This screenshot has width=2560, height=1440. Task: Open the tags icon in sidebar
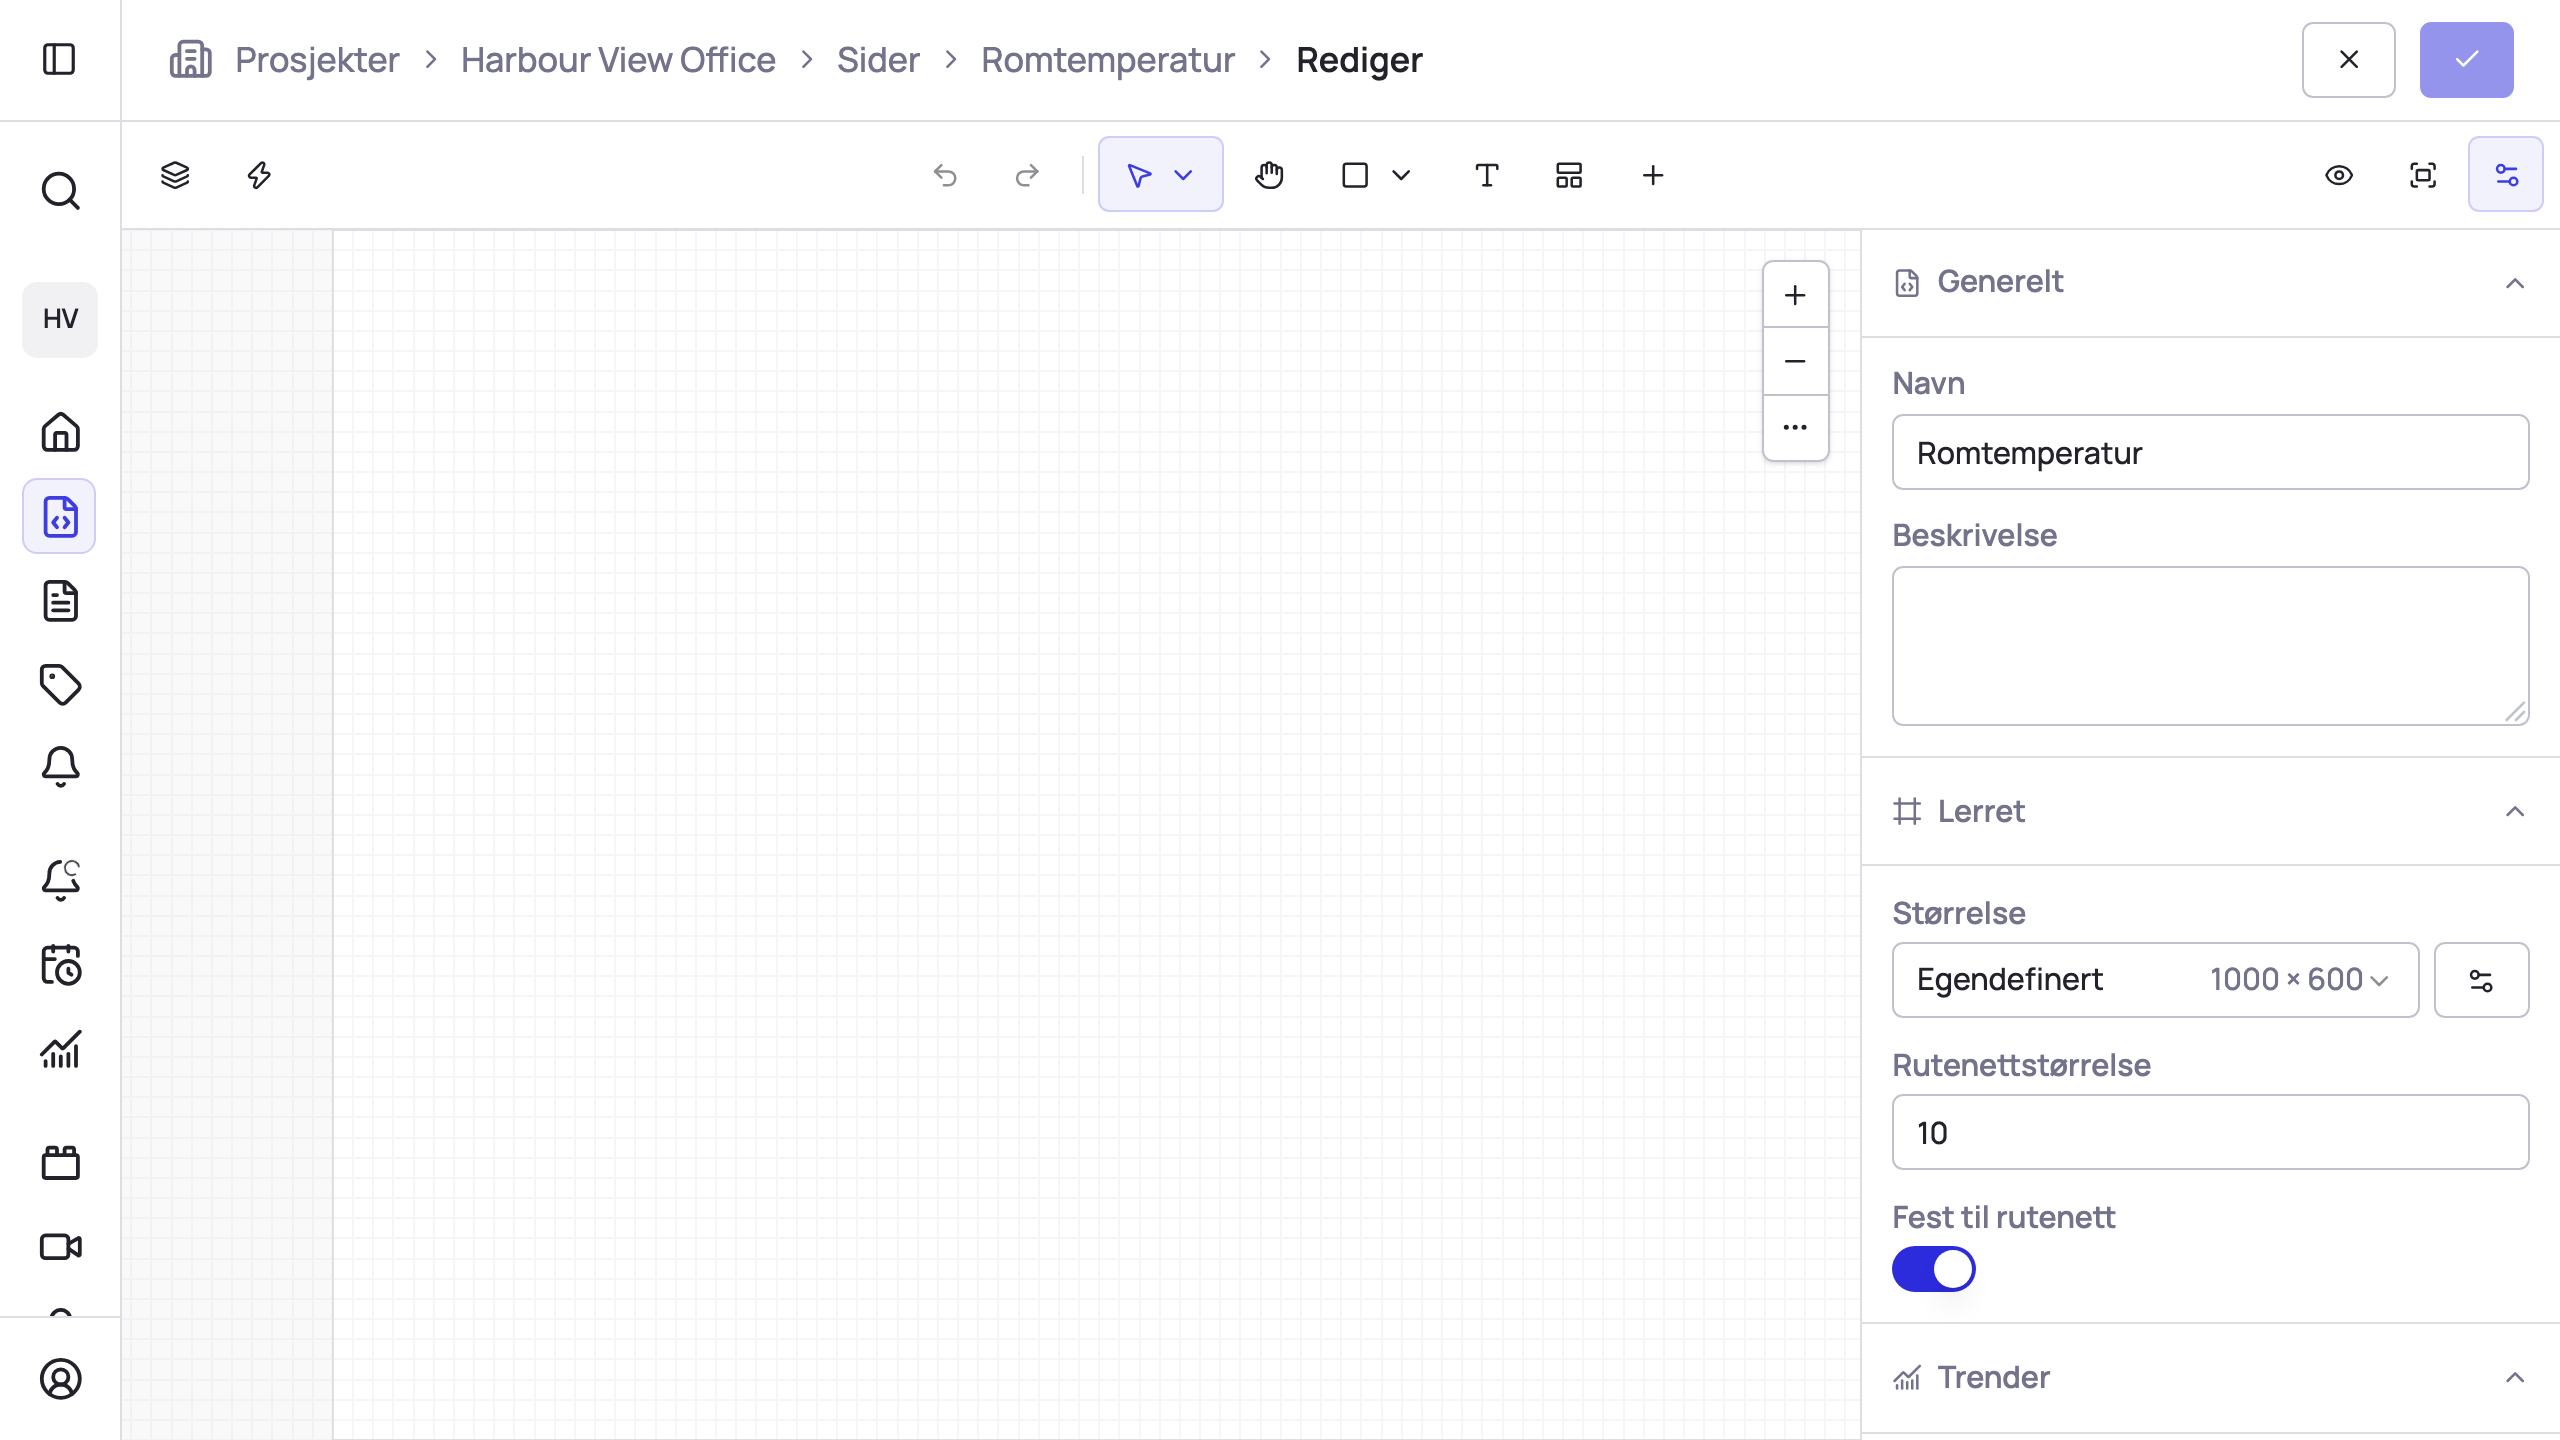pyautogui.click(x=60, y=685)
